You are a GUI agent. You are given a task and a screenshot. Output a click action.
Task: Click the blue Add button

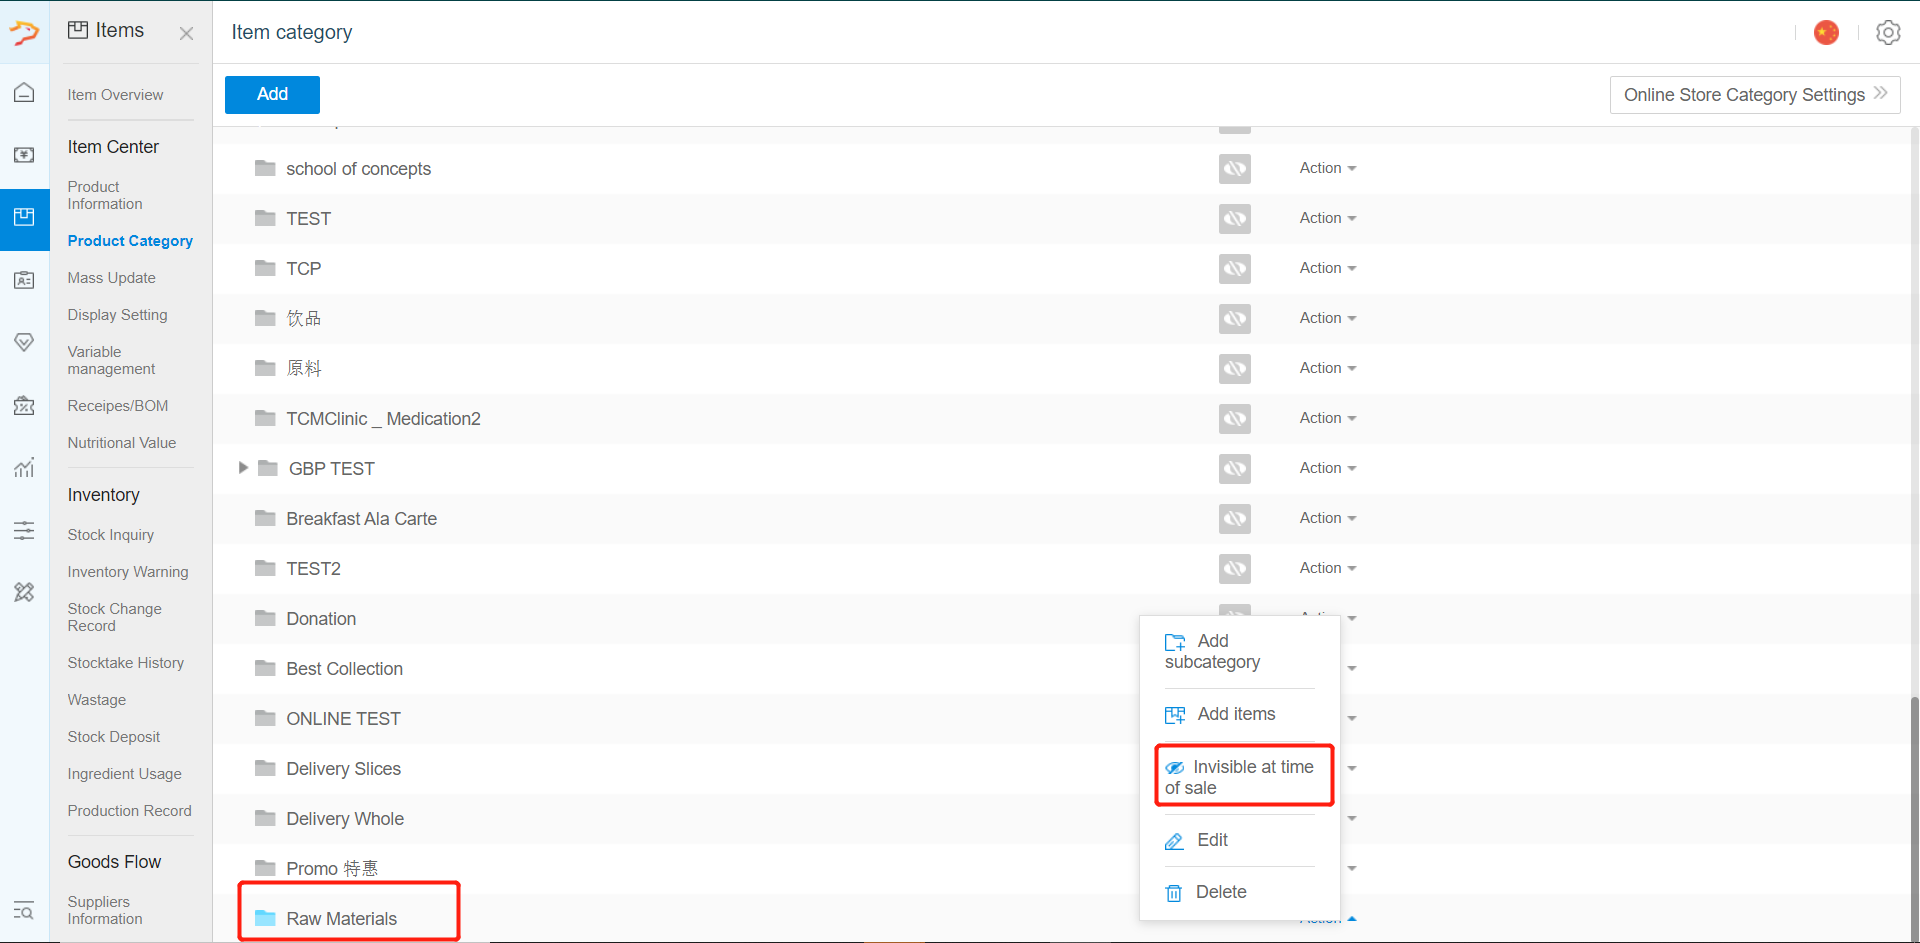[x=272, y=94]
